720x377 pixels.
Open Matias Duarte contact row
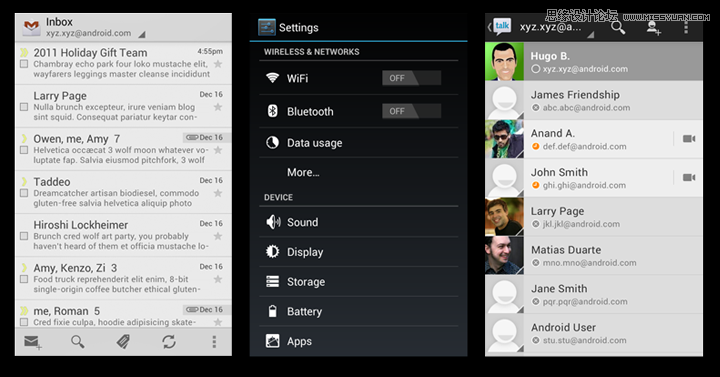pyautogui.click(x=594, y=256)
